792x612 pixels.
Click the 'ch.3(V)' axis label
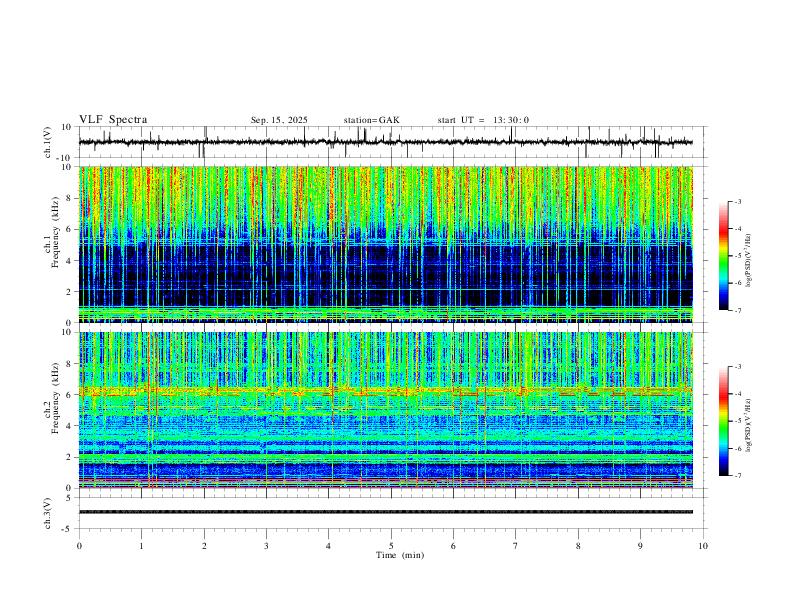[x=48, y=513]
